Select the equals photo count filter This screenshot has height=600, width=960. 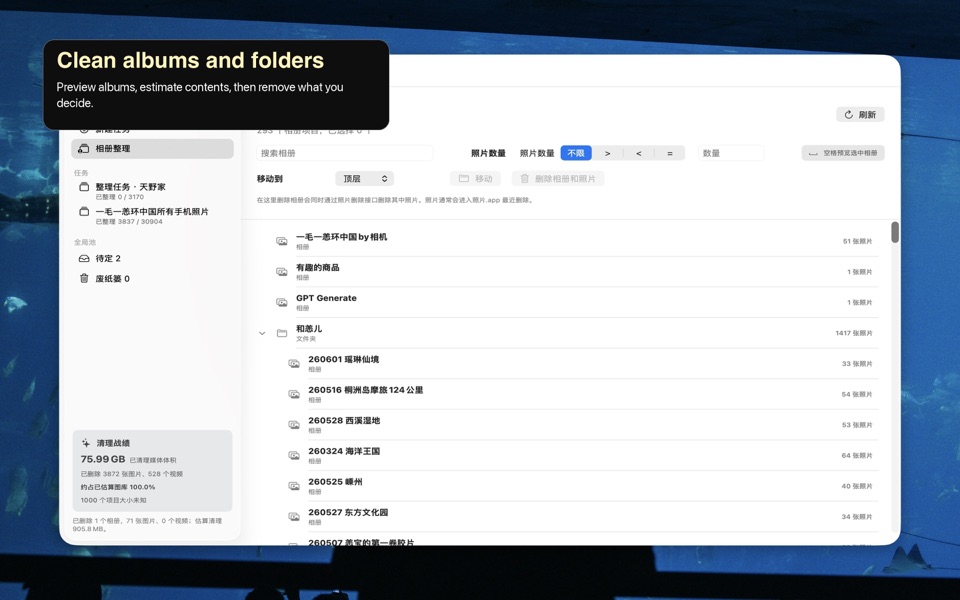[670, 153]
